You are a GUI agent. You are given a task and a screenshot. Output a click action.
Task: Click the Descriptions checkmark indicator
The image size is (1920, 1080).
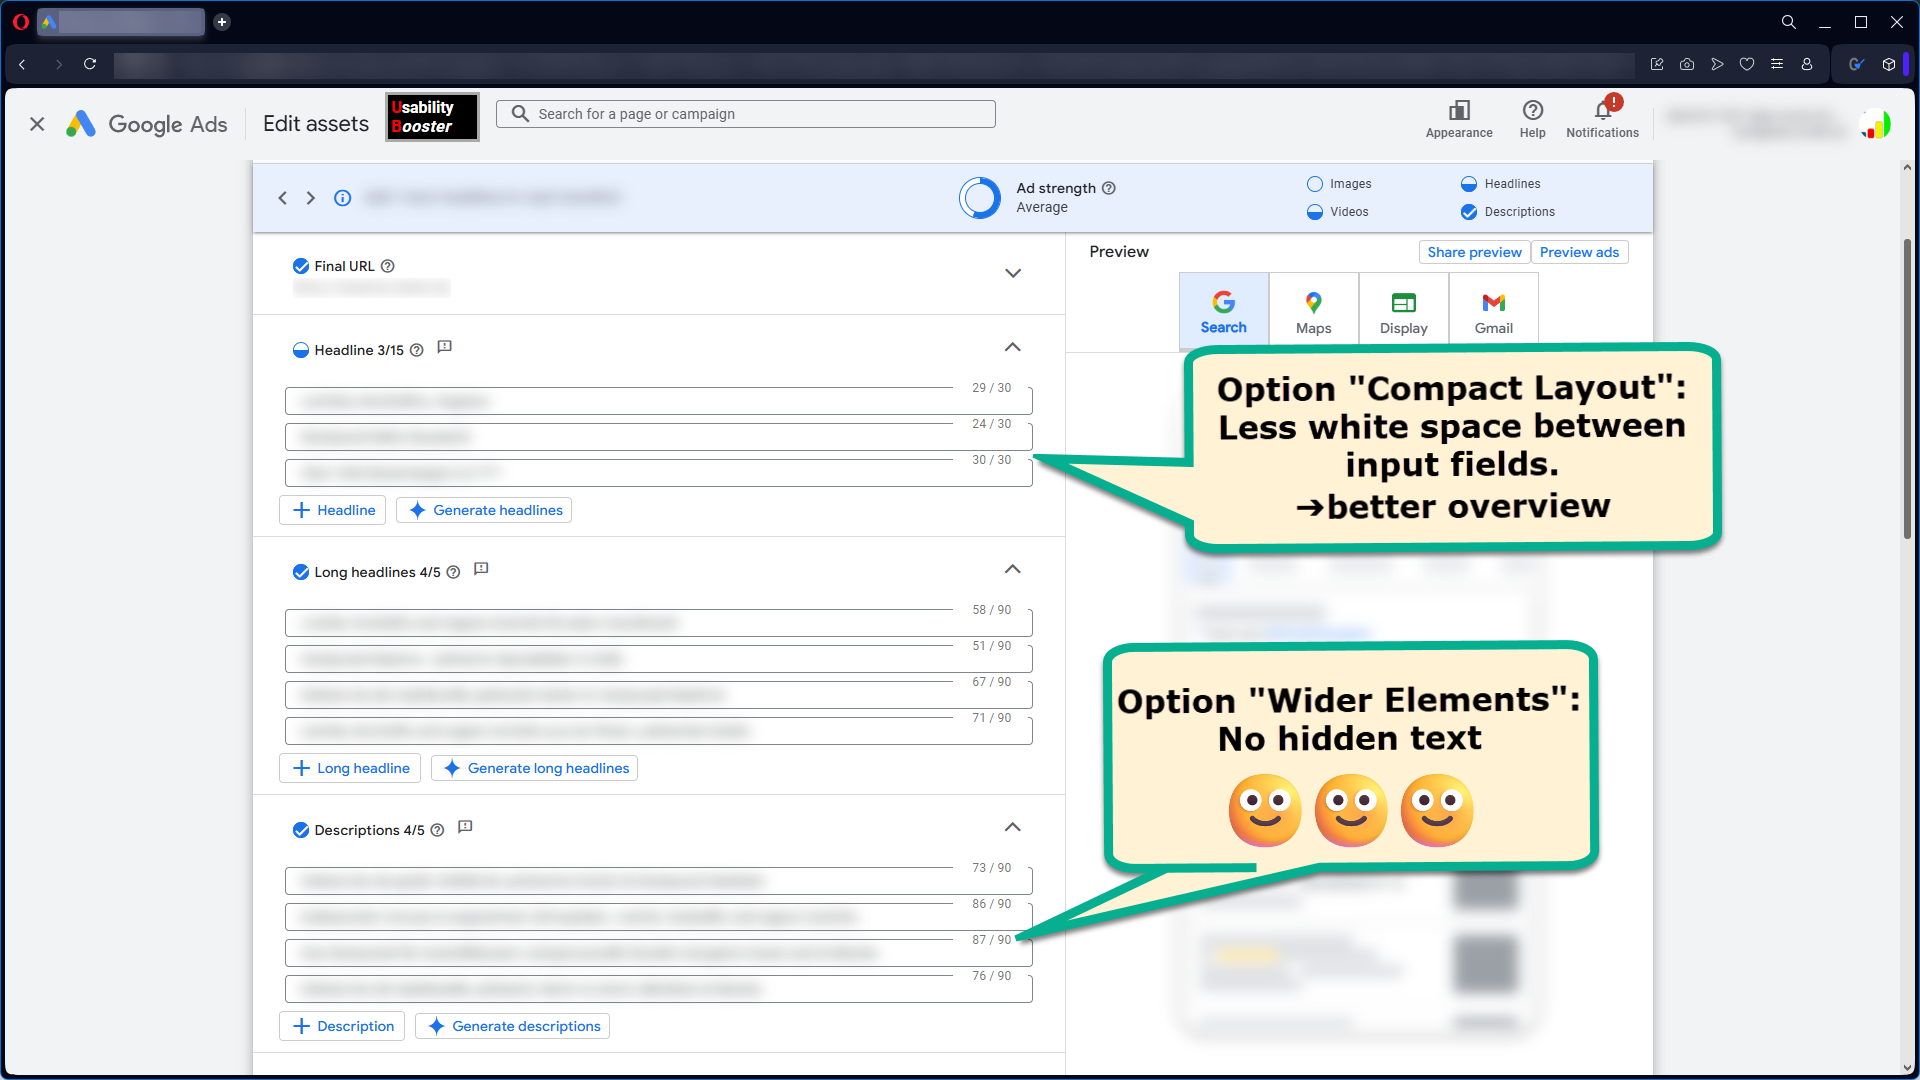coord(1469,212)
